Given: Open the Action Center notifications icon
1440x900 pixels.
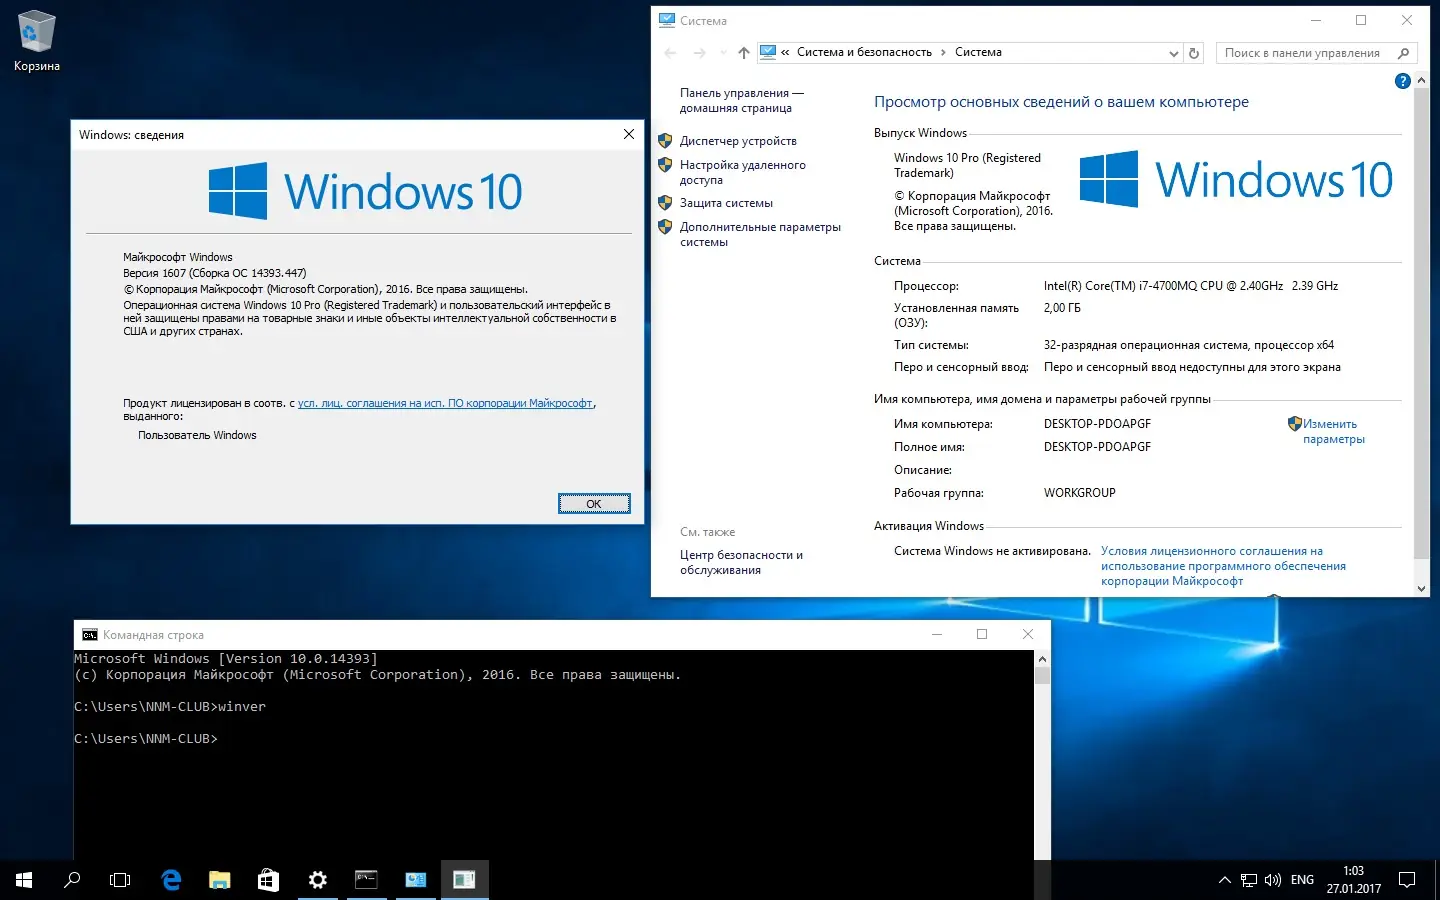Looking at the screenshot, I should point(1407,880).
